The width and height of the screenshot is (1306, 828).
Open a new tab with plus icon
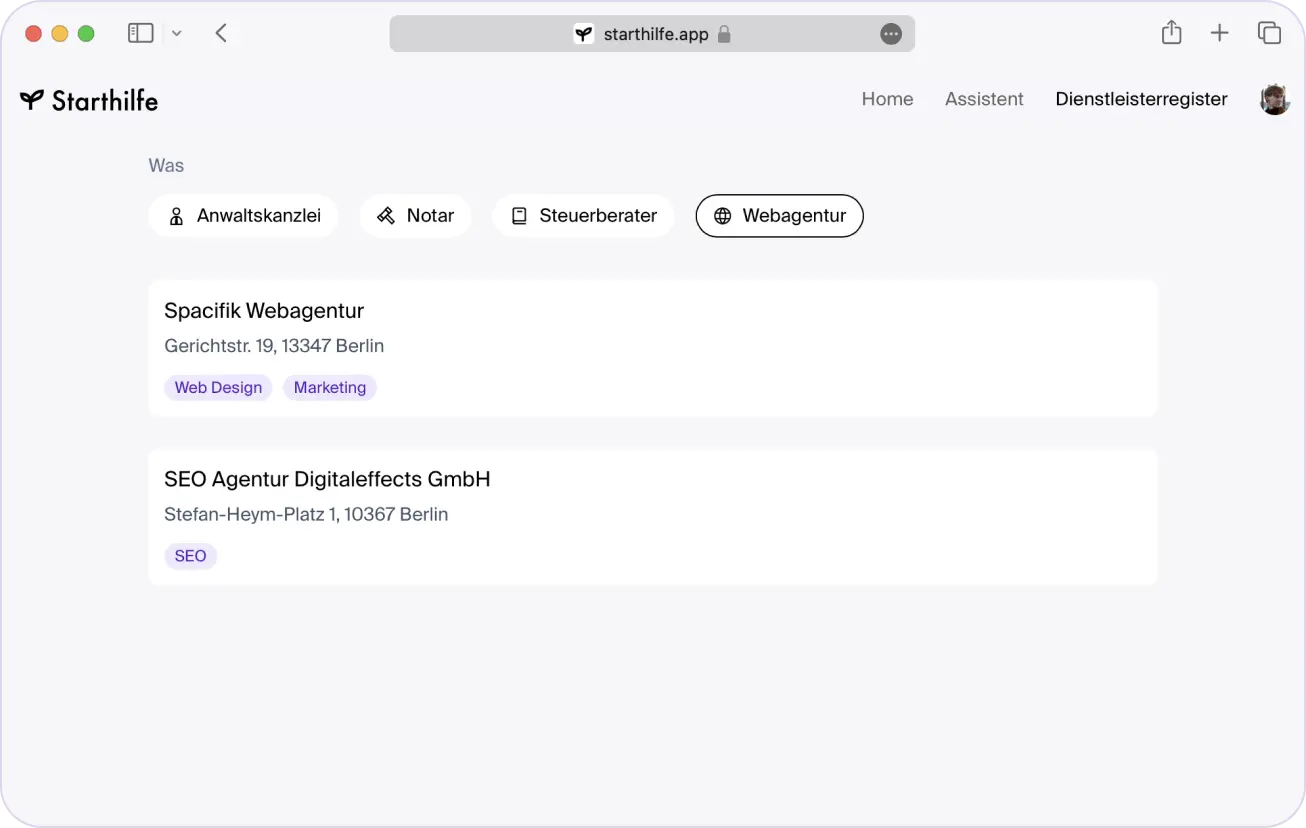[1219, 33]
